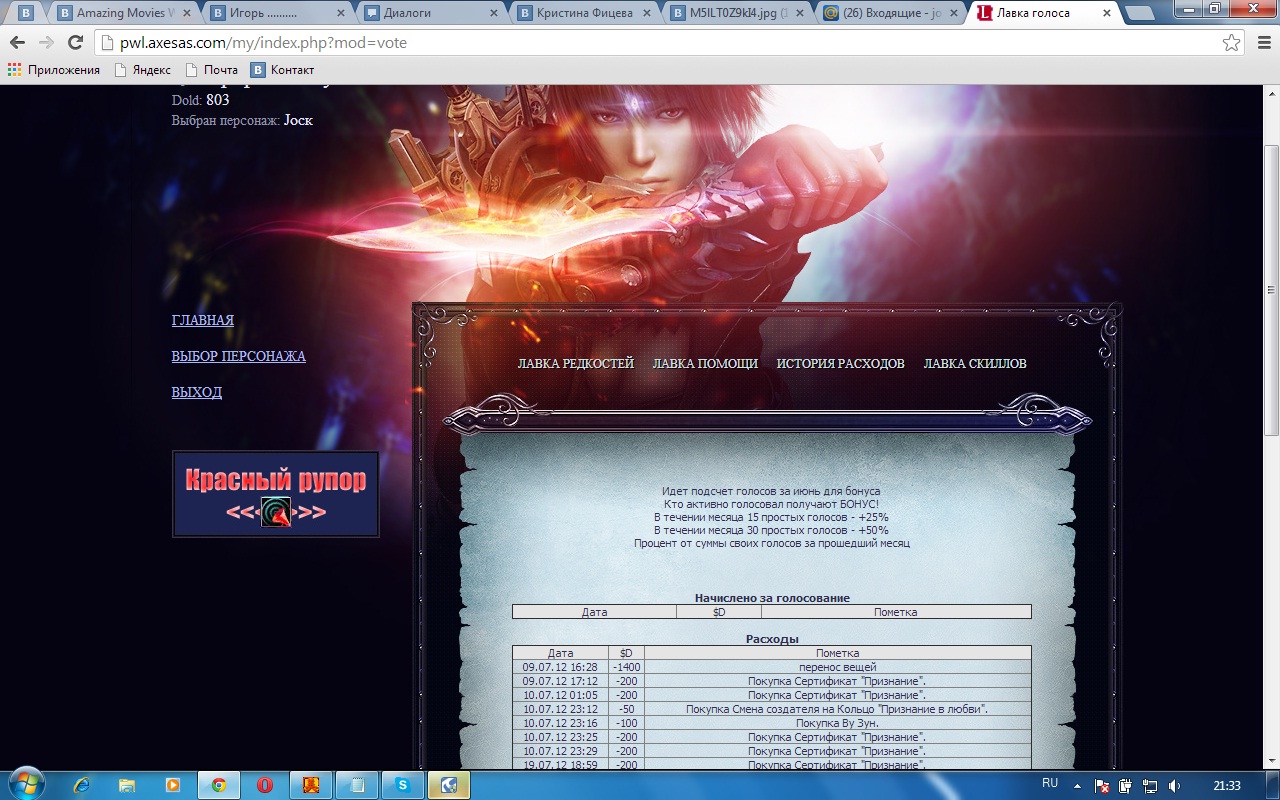1280x800 pixels.
Task: Click the Красный рупор banner
Action: coord(276,494)
